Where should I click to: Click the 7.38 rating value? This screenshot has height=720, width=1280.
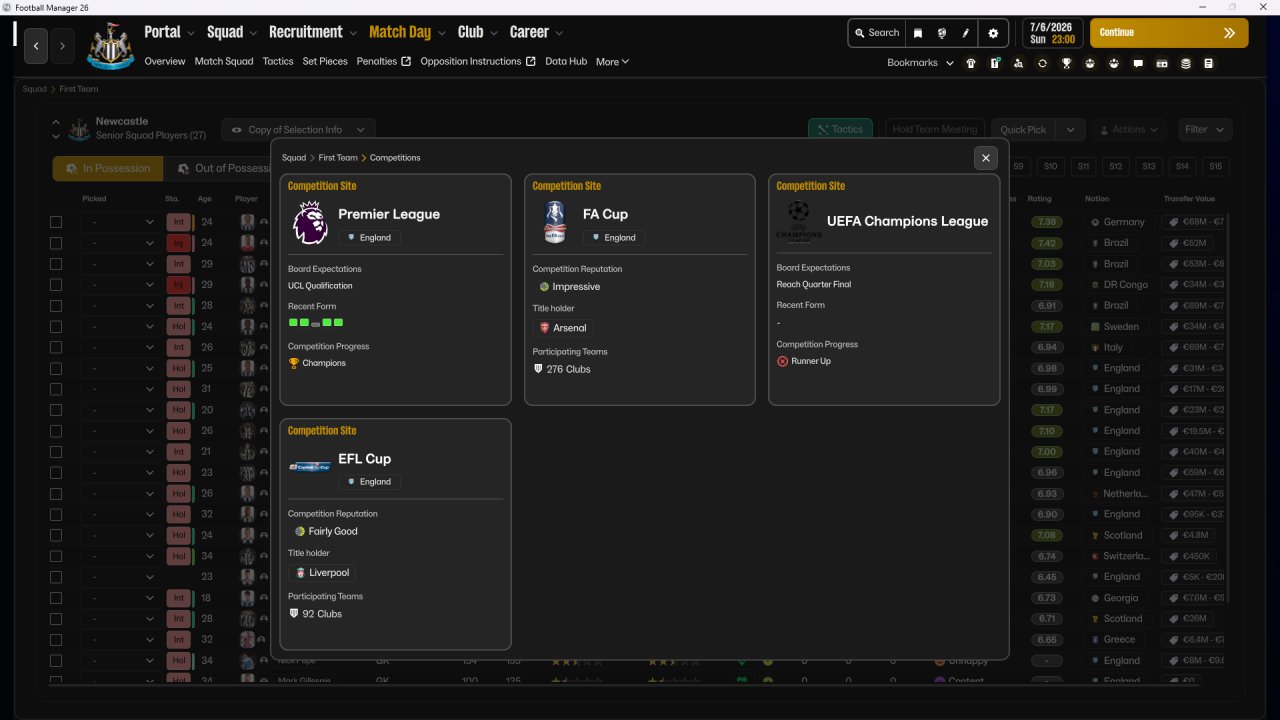pyautogui.click(x=1047, y=222)
